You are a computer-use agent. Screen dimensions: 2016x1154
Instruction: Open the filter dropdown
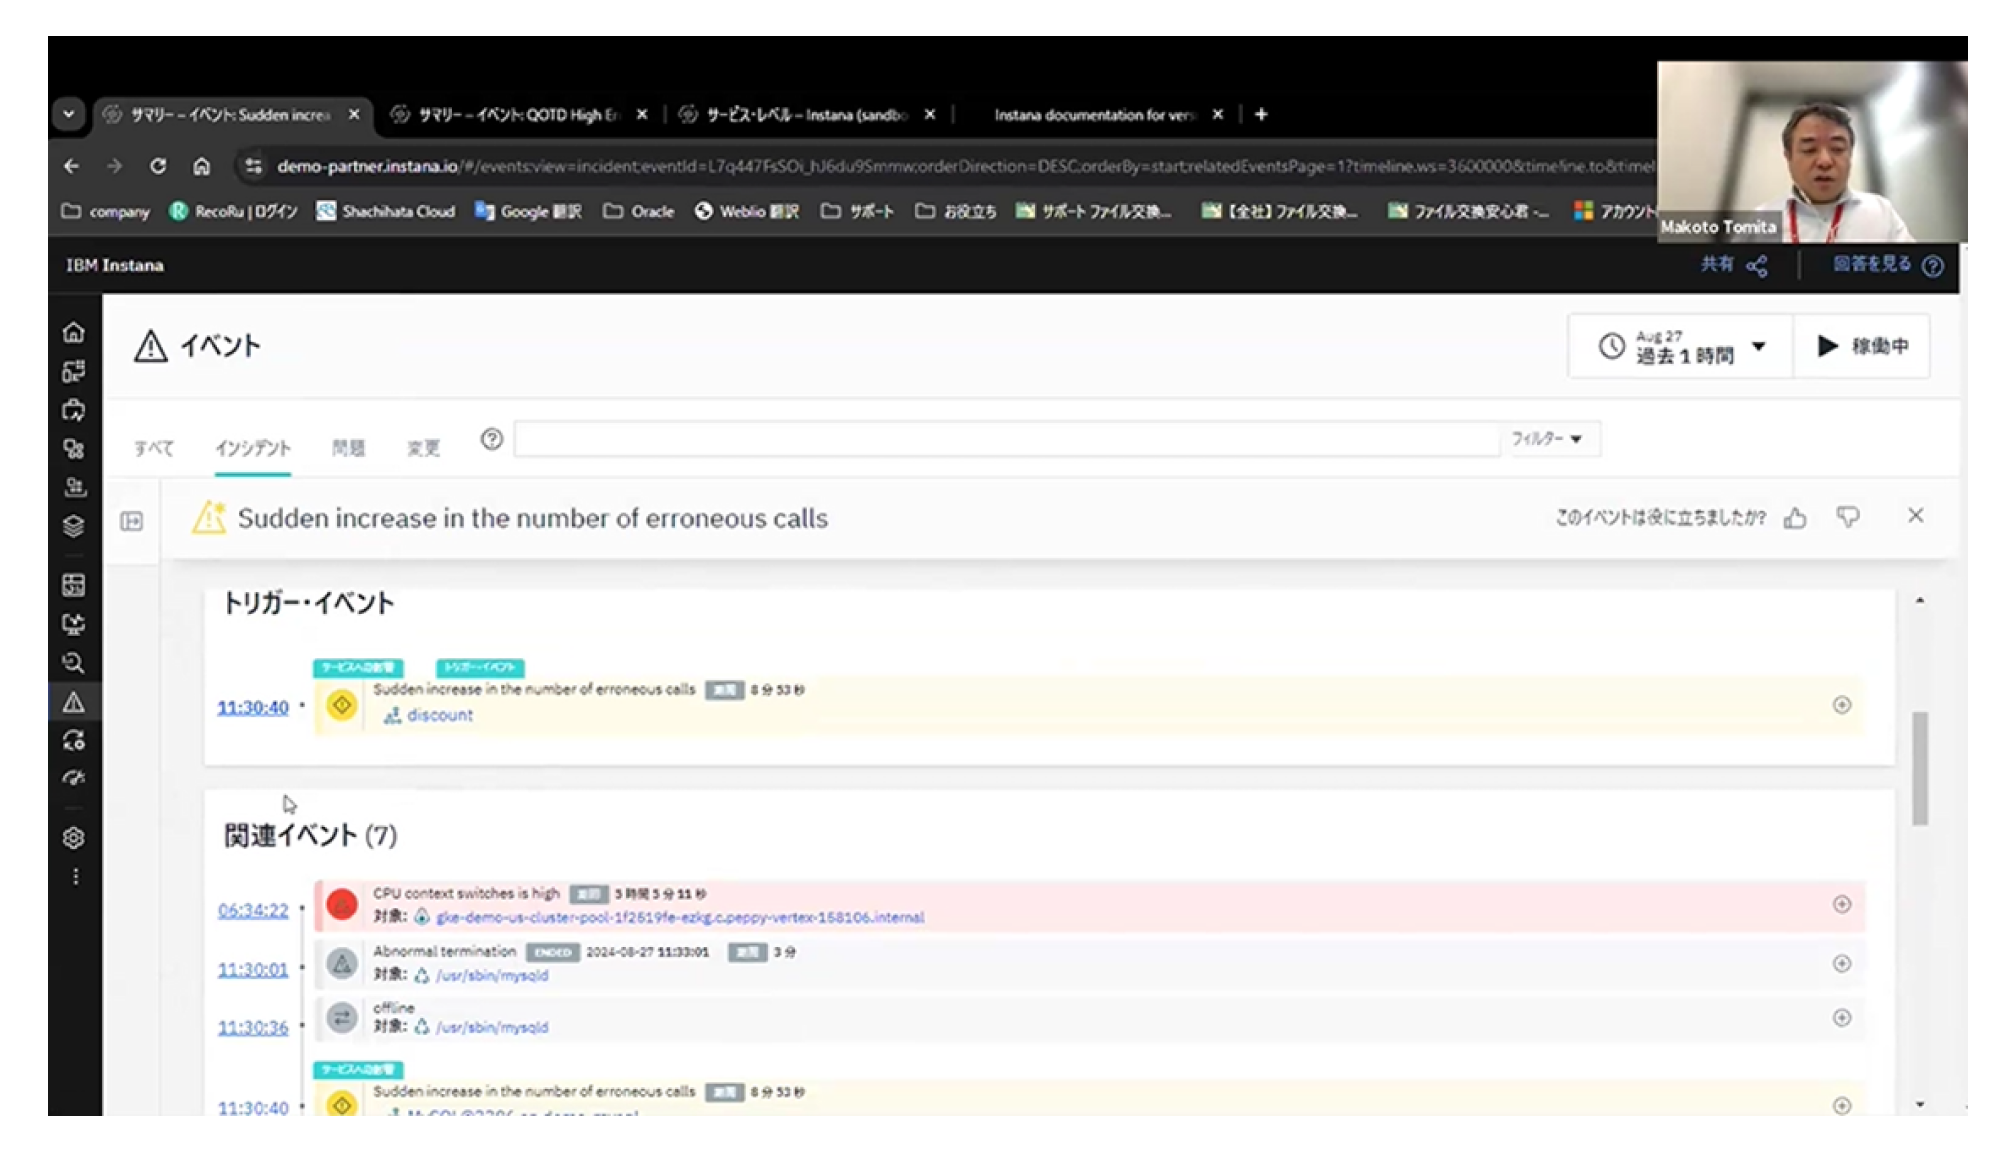[x=1547, y=439]
